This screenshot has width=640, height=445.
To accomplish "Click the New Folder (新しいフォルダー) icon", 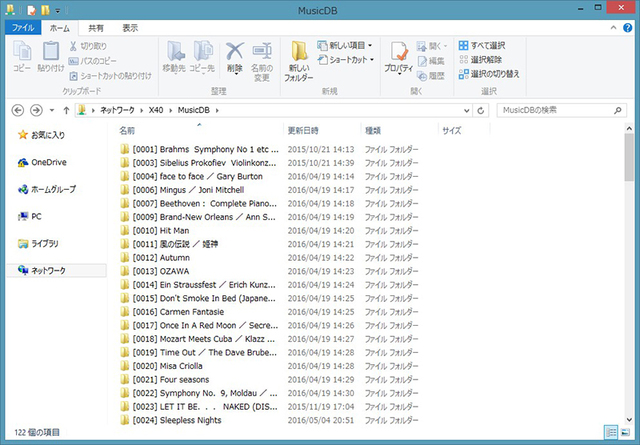I will coord(299,60).
